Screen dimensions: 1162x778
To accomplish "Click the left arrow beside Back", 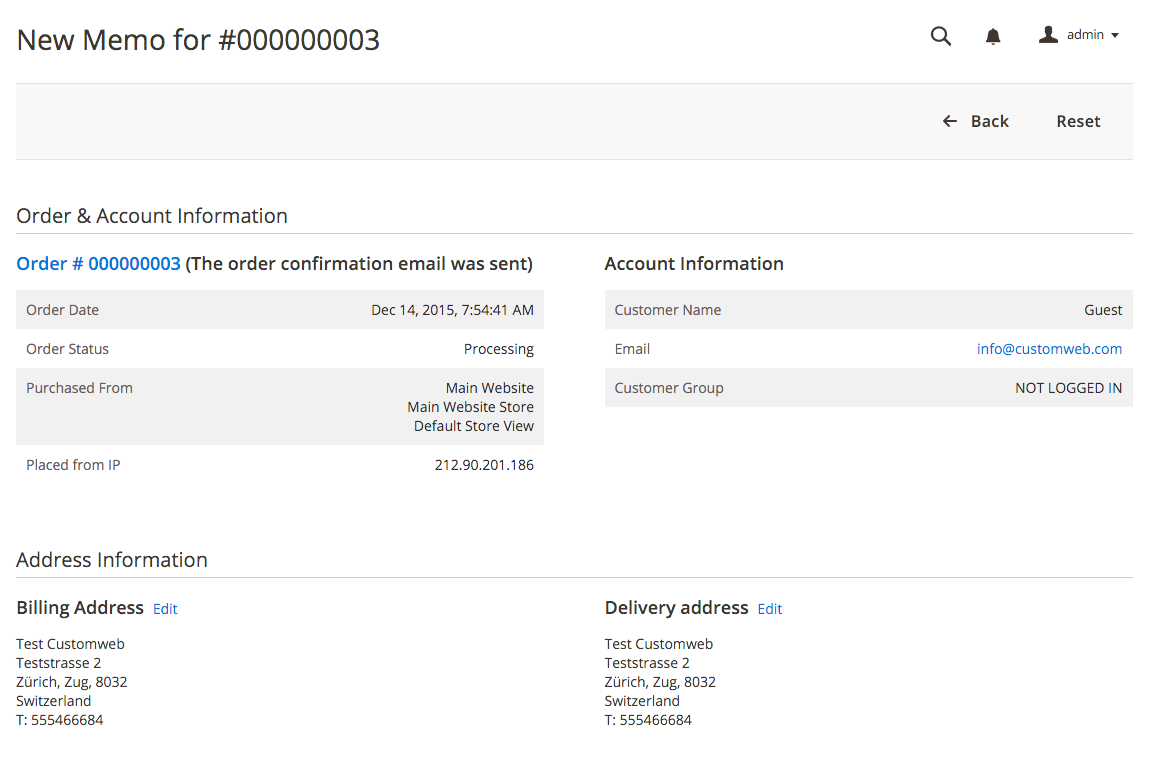I will tap(950, 121).
